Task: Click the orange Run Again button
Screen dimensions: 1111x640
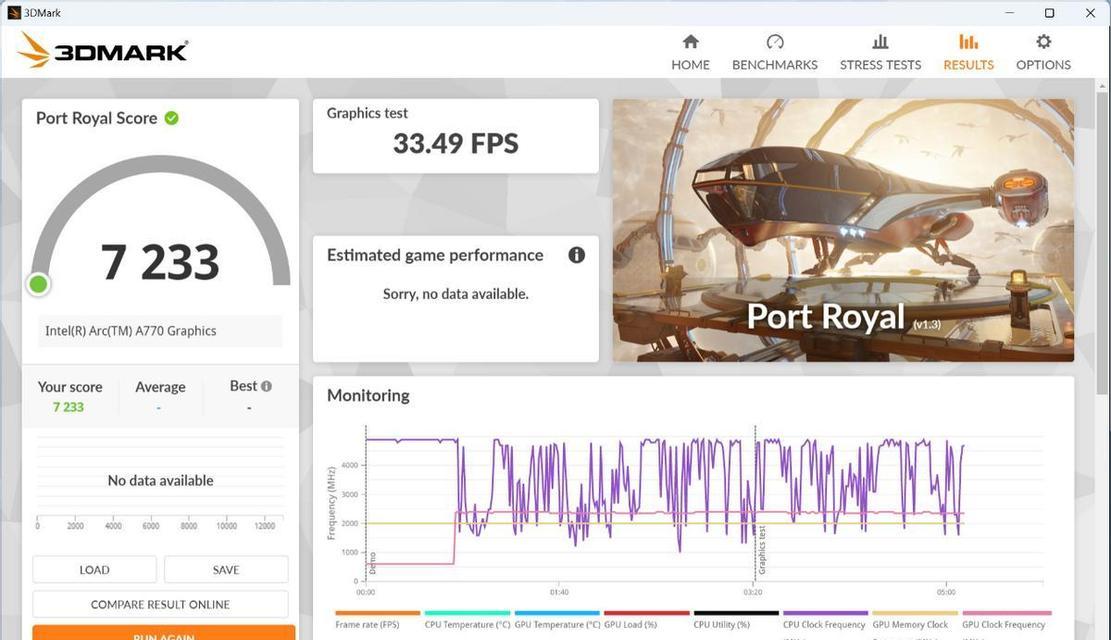Action: pos(164,633)
